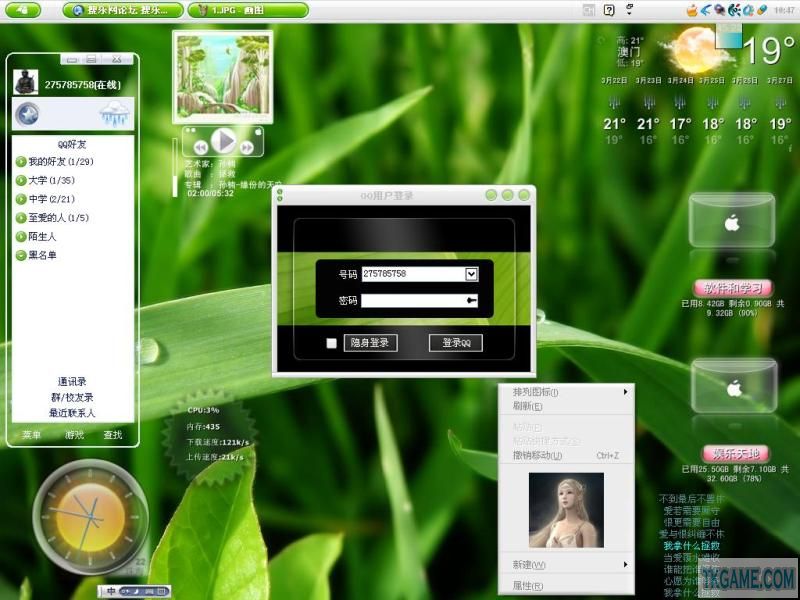
Task: Click the key icon in password field
Action: (471, 301)
